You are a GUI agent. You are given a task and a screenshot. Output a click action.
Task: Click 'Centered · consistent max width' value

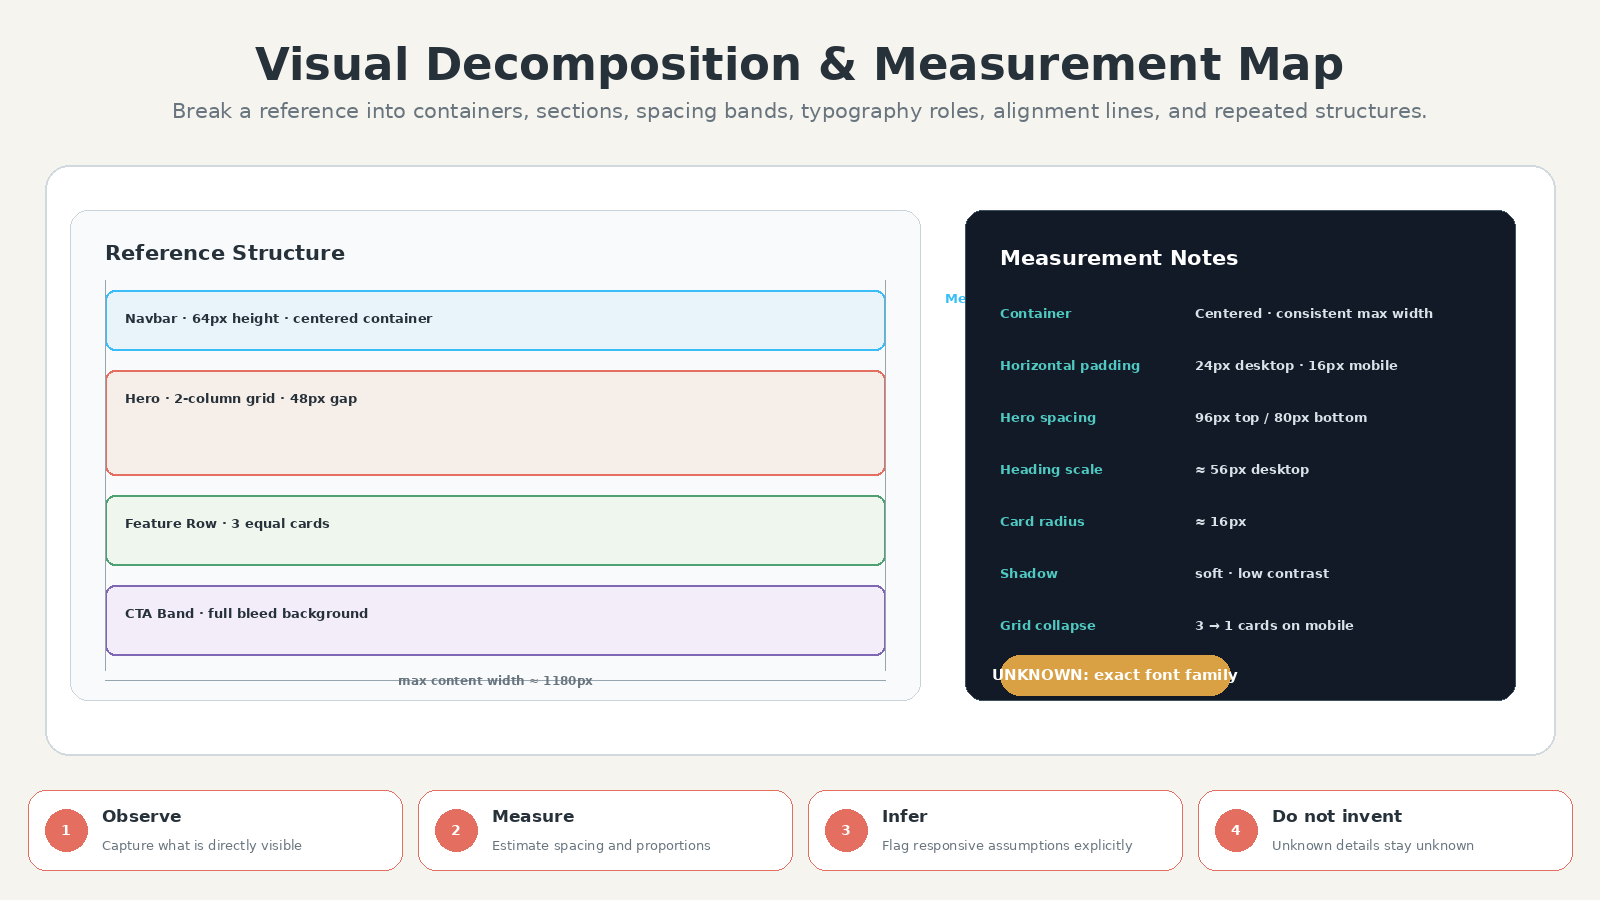(x=1314, y=314)
